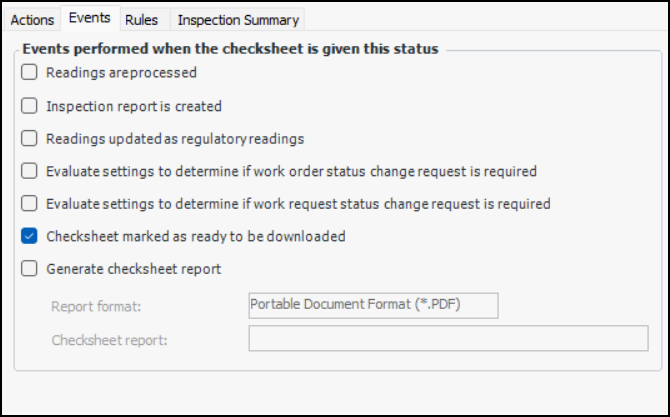The height and width of the screenshot is (417, 670).
Task: Go to the Inspection Summary tab
Action: tap(238, 20)
